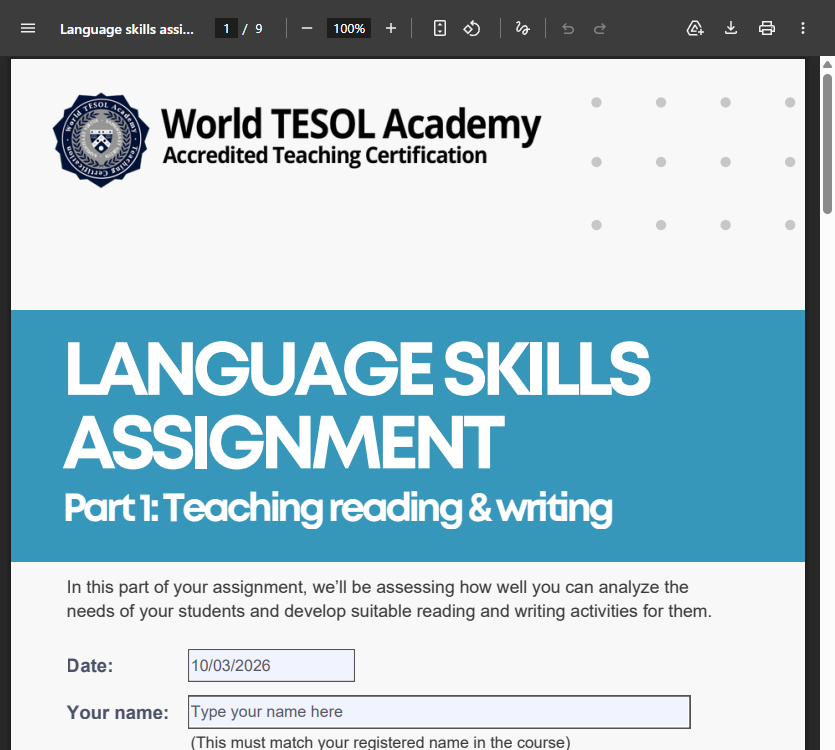Click the zoom in plus button
Screen dimensions: 835x750
[x=391, y=28]
